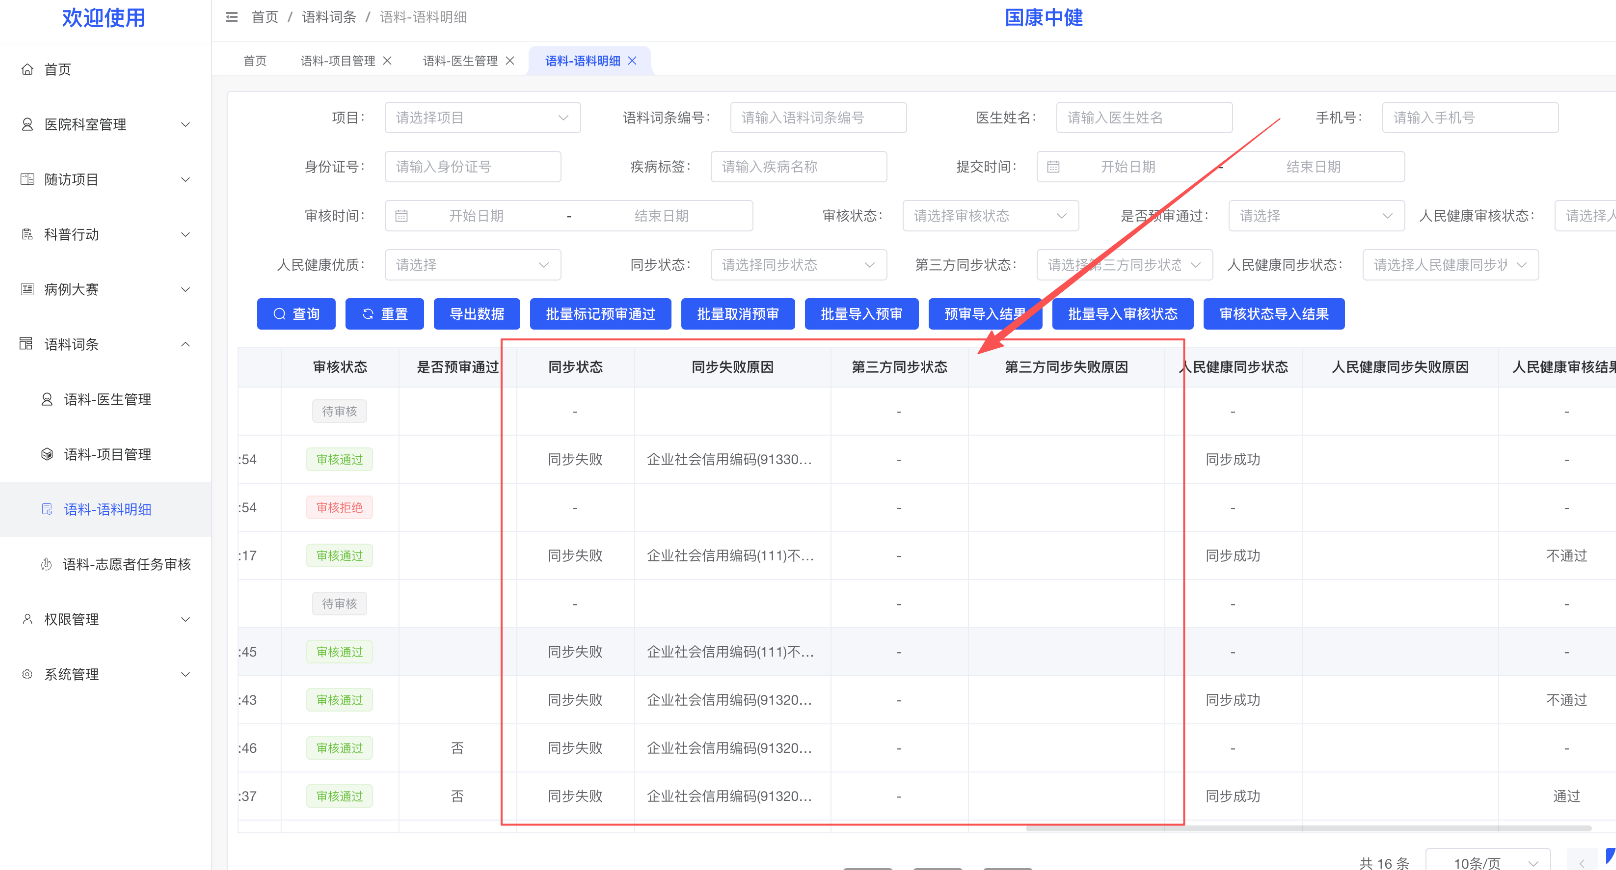
Task: Expand 系统管理 menu
Action: click(105, 674)
